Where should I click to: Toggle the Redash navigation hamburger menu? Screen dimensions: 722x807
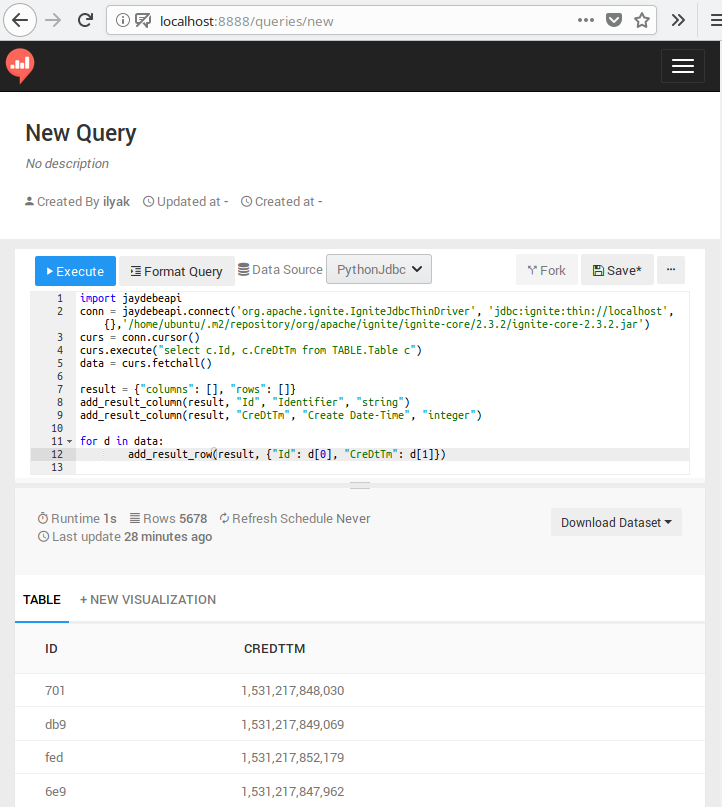pos(683,66)
